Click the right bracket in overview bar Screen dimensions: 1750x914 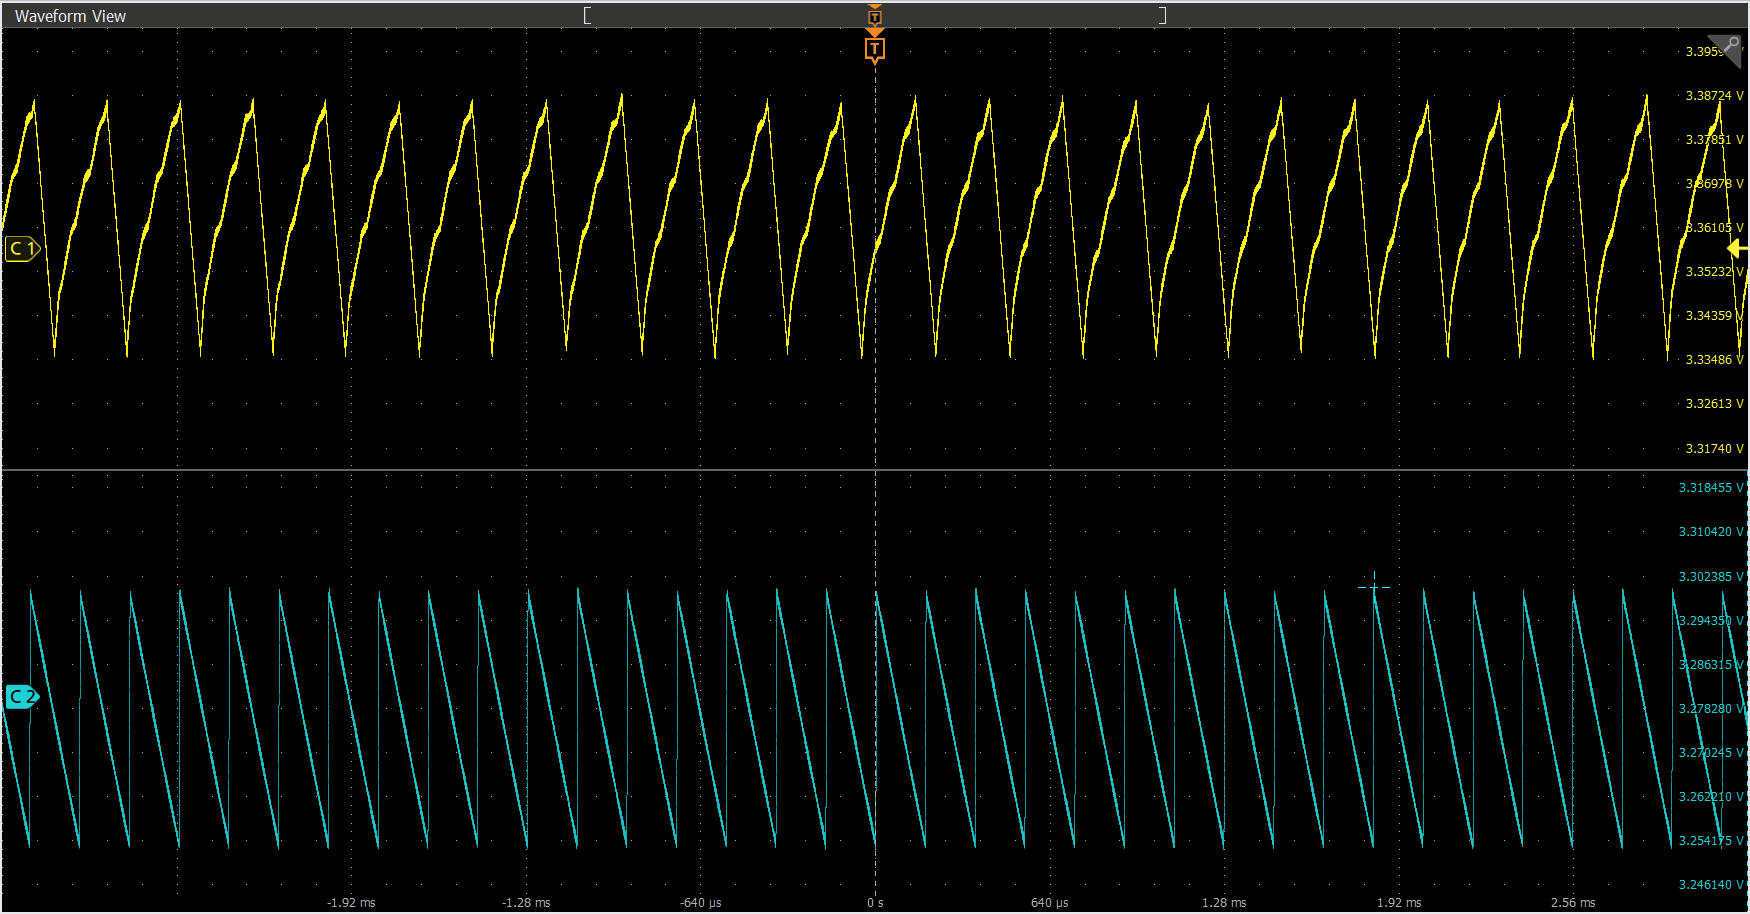point(1162,15)
